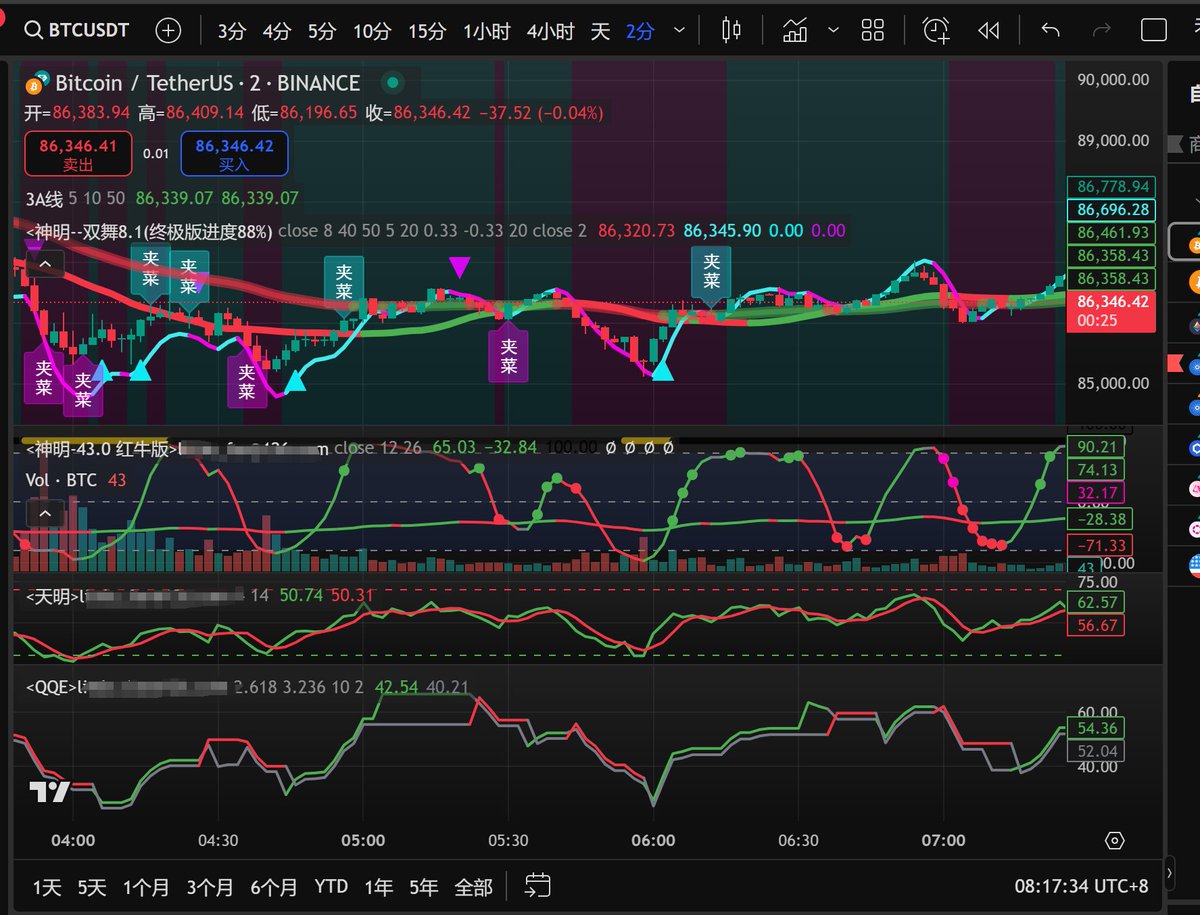1200x915 pixels.
Task: Click the 0.01 spread value
Action: click(156, 154)
